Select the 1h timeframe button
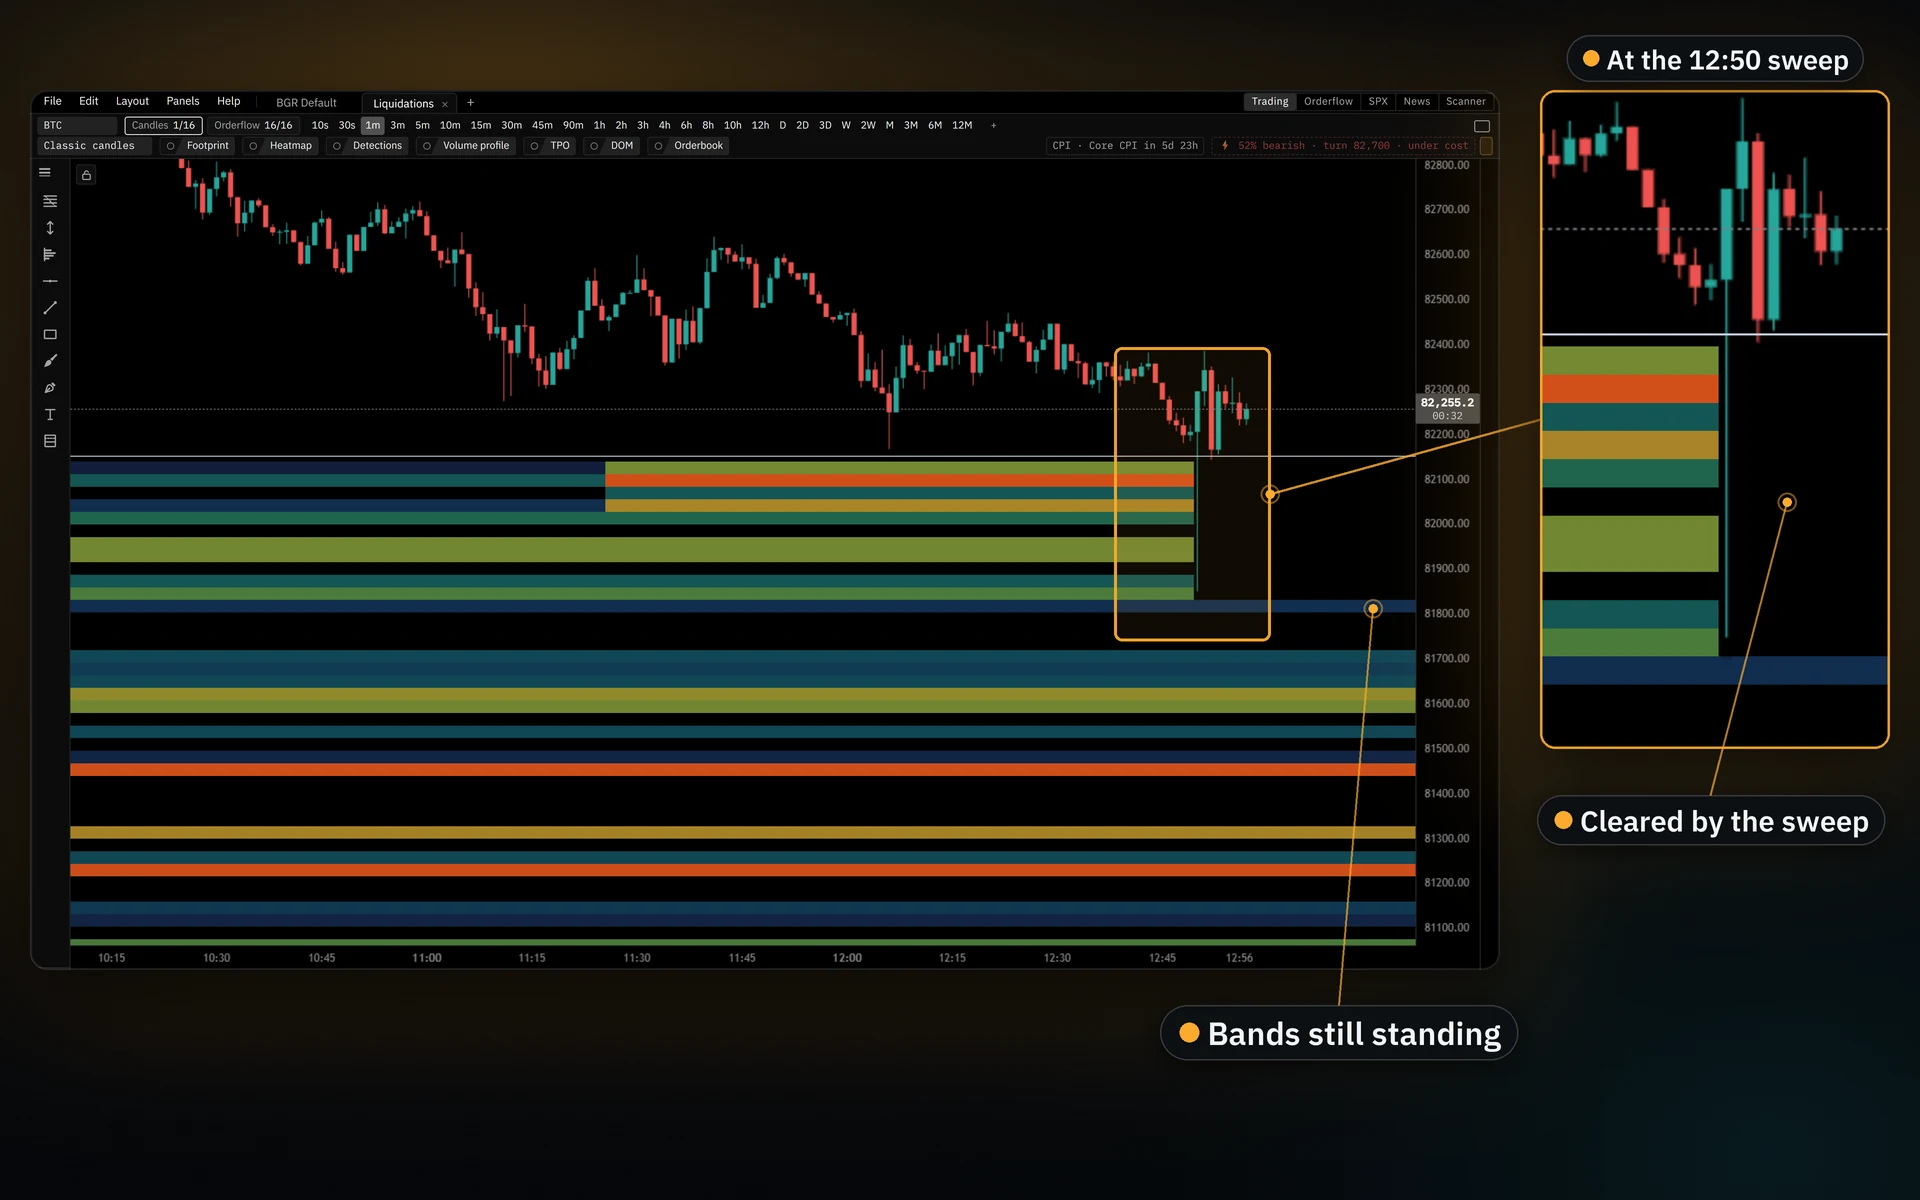Image resolution: width=1920 pixels, height=1200 pixels. pyautogui.click(x=599, y=125)
